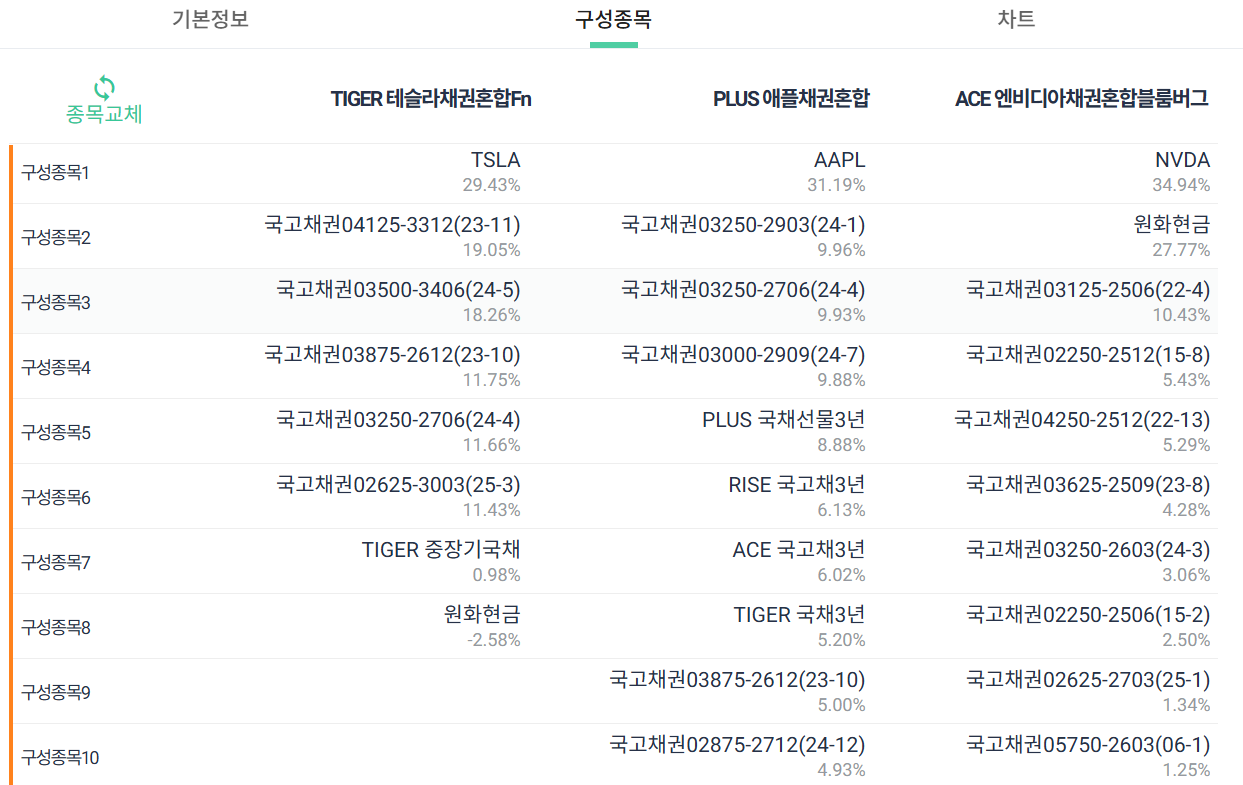
Task: Select 국고채권03875-2612(23-10) in PLUS column
Action: [737, 680]
